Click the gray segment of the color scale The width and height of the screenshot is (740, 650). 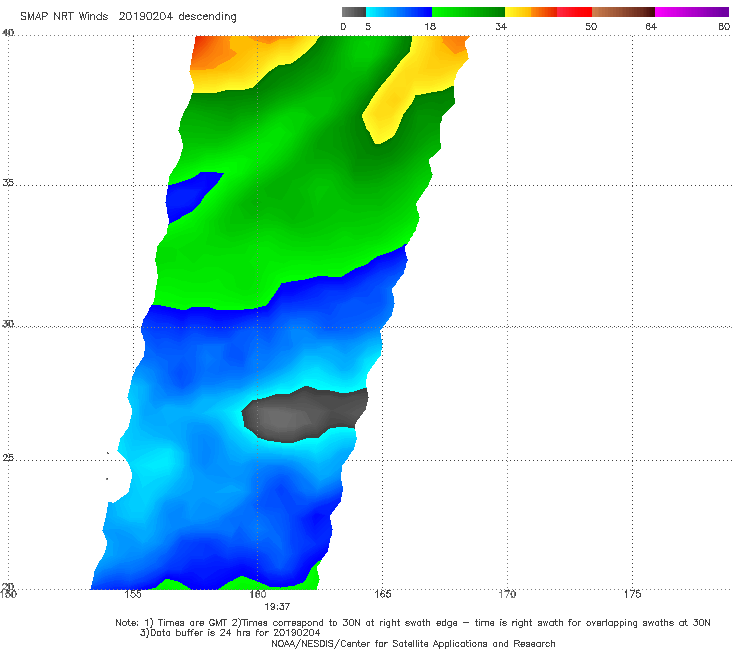tap(354, 12)
